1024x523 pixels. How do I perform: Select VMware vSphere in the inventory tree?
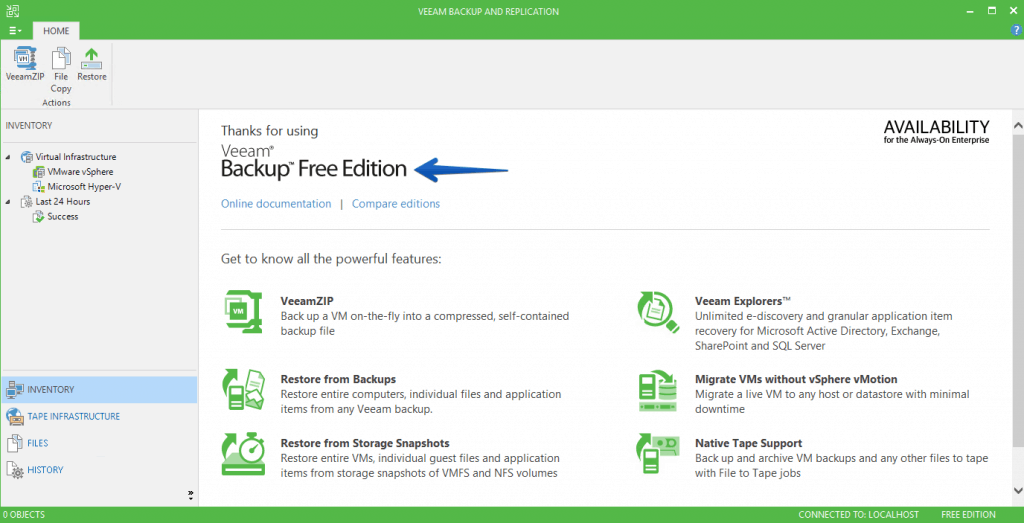(x=80, y=172)
